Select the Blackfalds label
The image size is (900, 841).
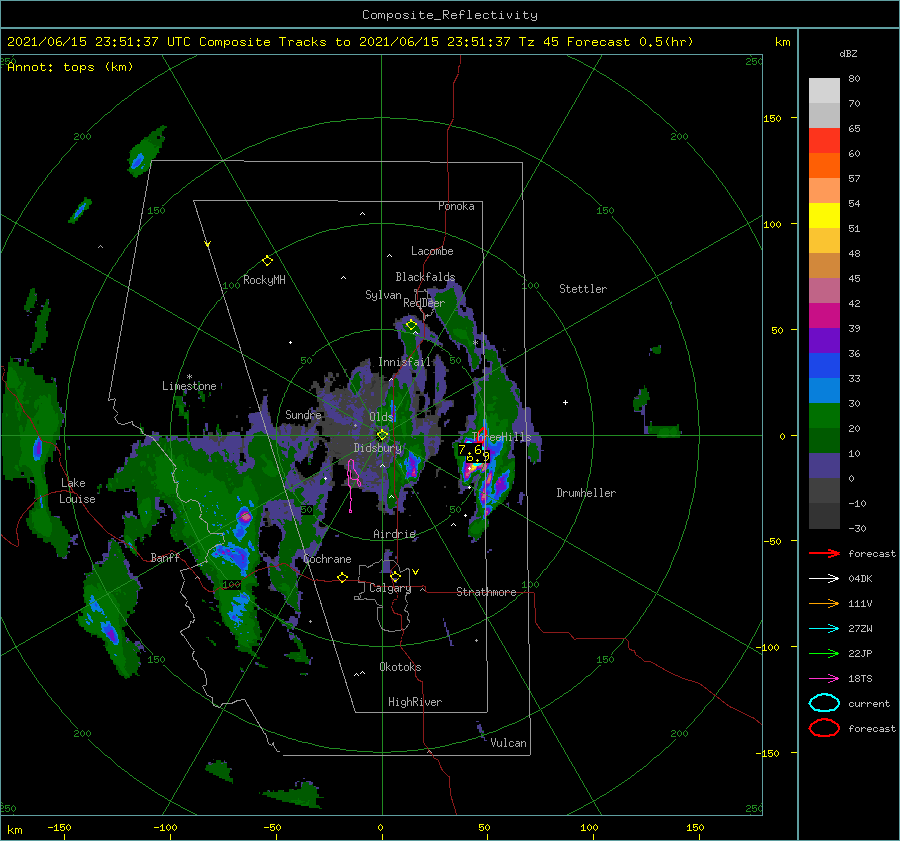tap(425, 277)
